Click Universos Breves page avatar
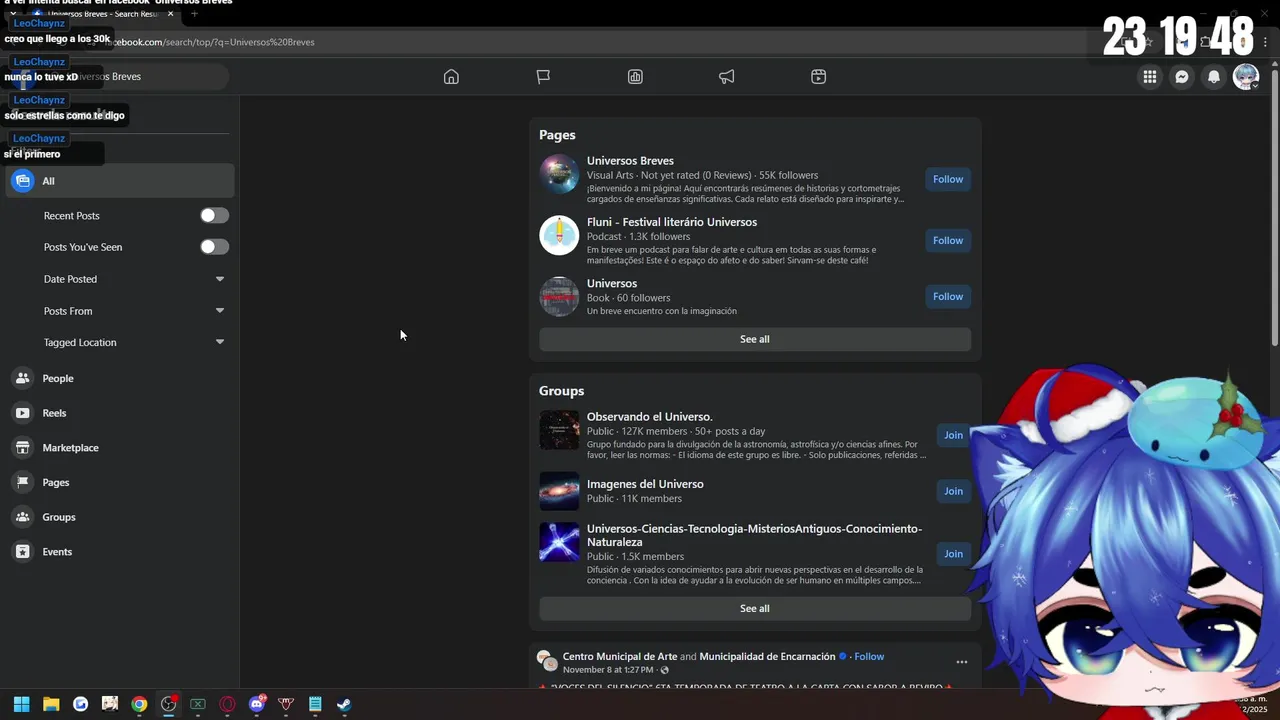 [x=559, y=174]
